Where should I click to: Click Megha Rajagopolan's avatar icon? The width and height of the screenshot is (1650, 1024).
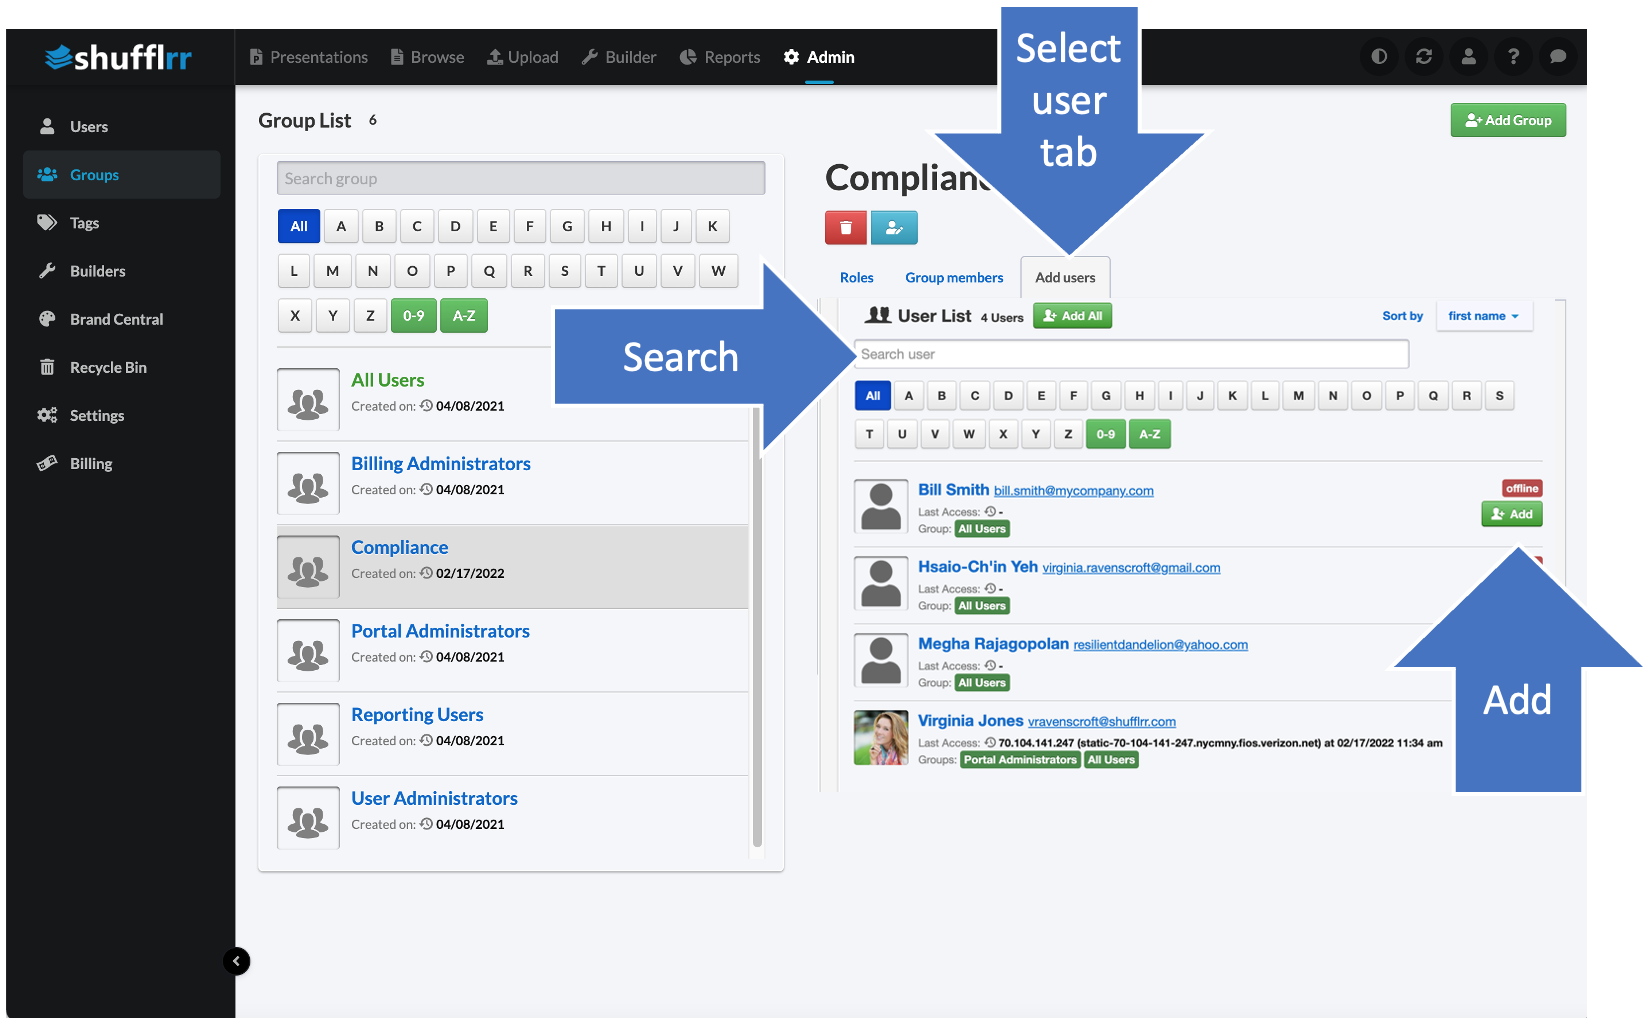pyautogui.click(x=881, y=660)
